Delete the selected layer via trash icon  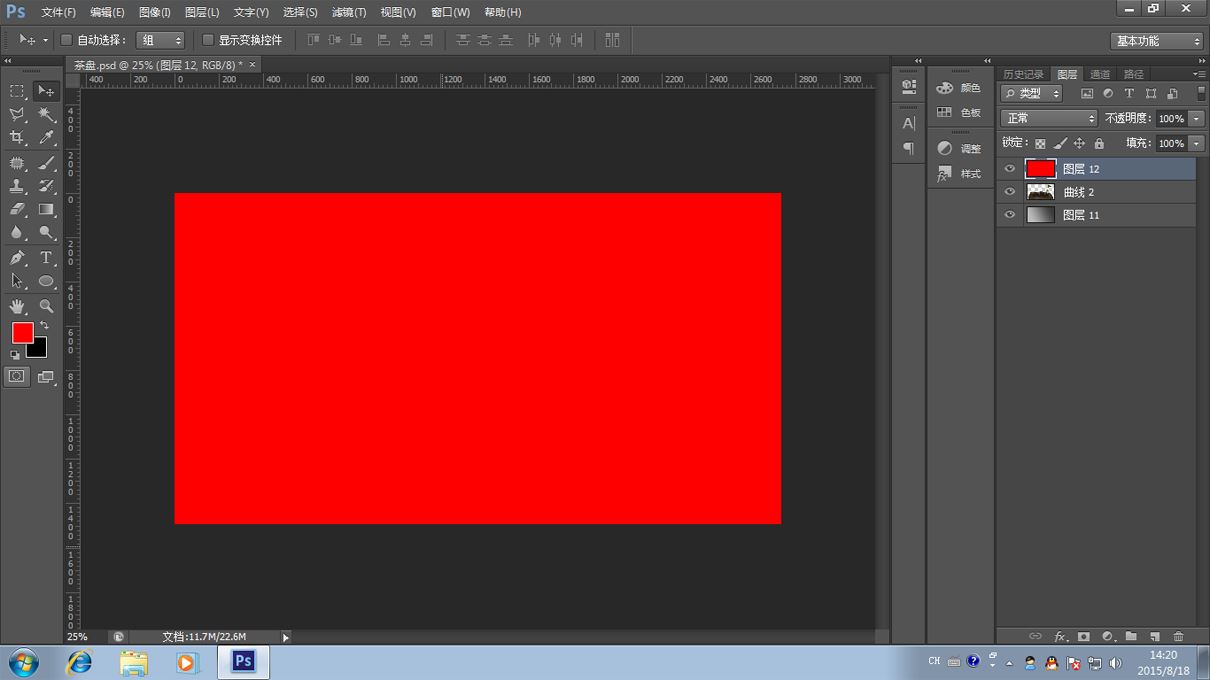(x=1178, y=637)
